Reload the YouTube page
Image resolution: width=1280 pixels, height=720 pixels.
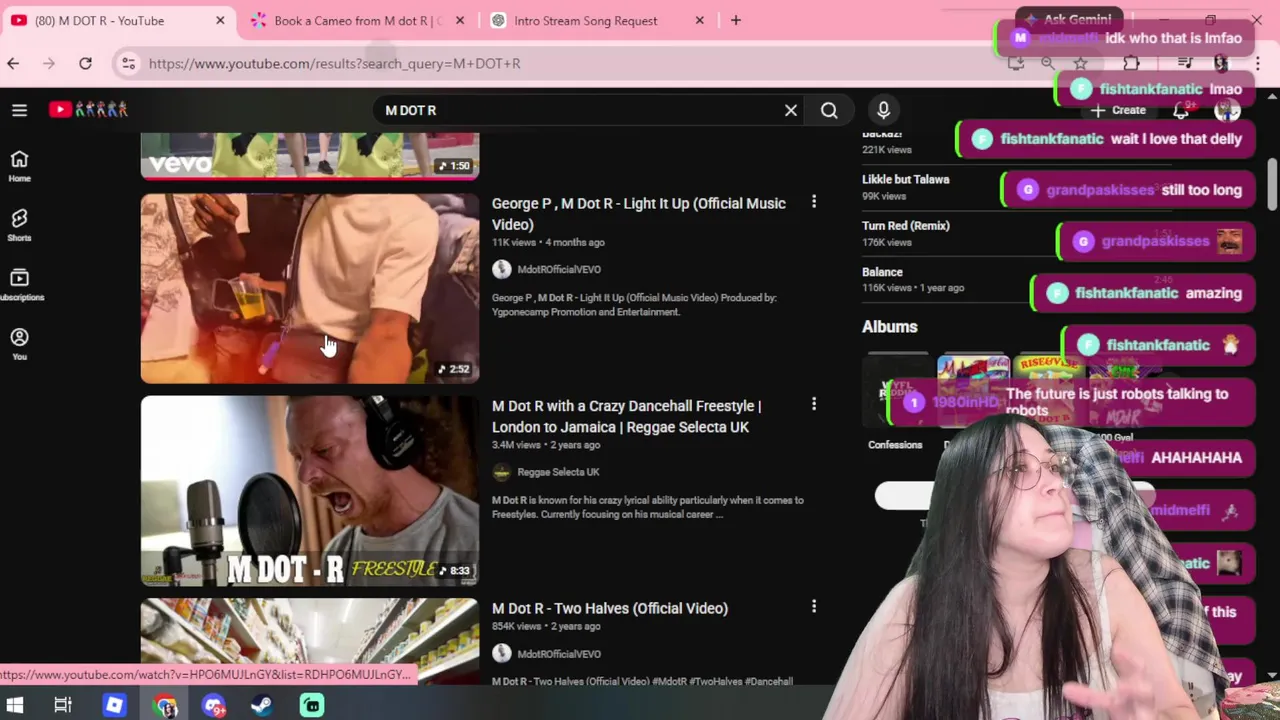[x=85, y=63]
